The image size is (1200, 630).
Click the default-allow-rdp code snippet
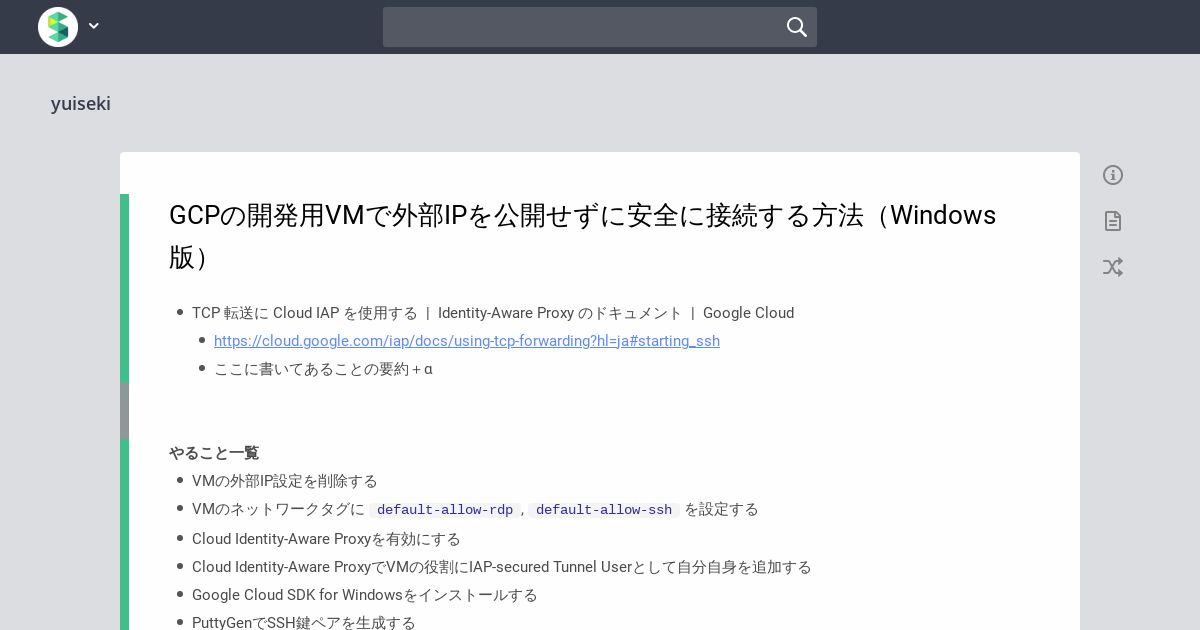pos(445,510)
